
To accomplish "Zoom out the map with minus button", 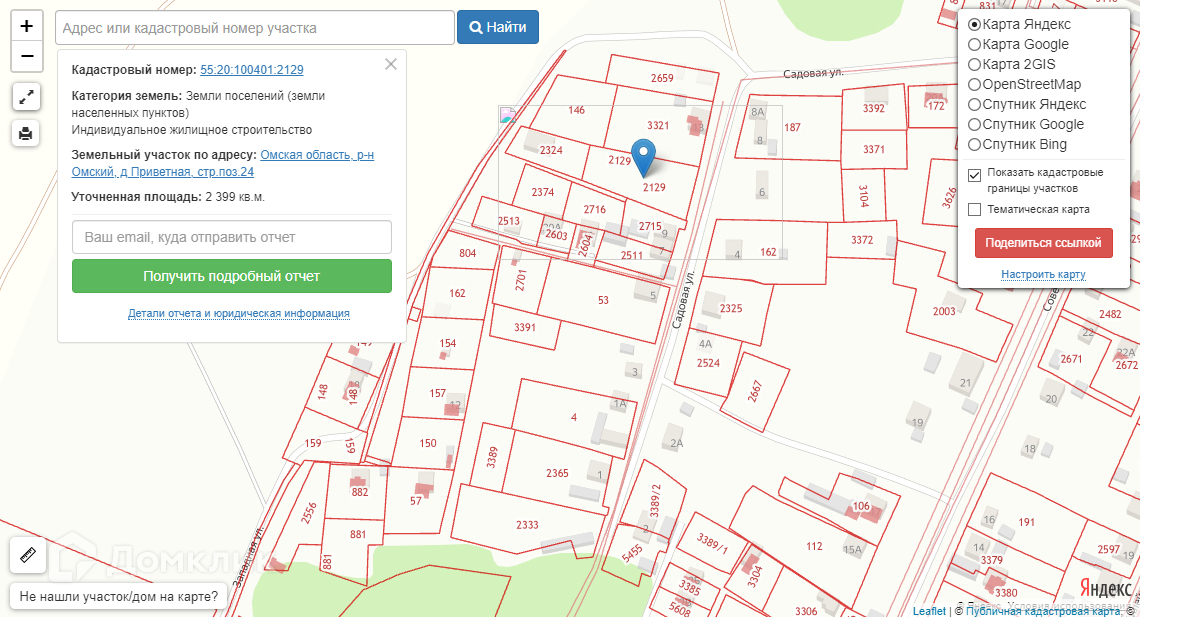I will [27, 56].
